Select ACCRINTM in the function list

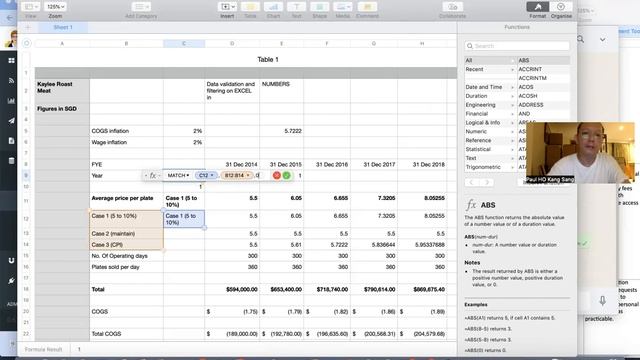pos(543,78)
